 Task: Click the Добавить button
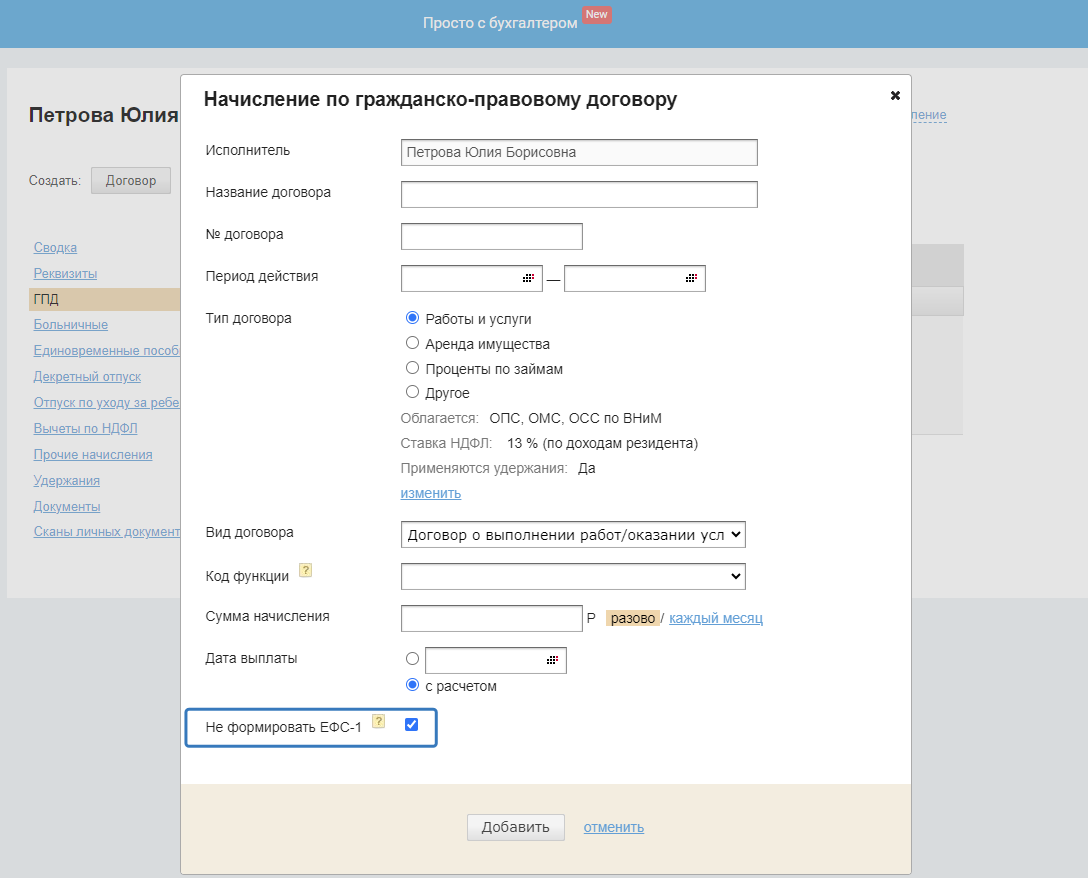click(x=515, y=827)
